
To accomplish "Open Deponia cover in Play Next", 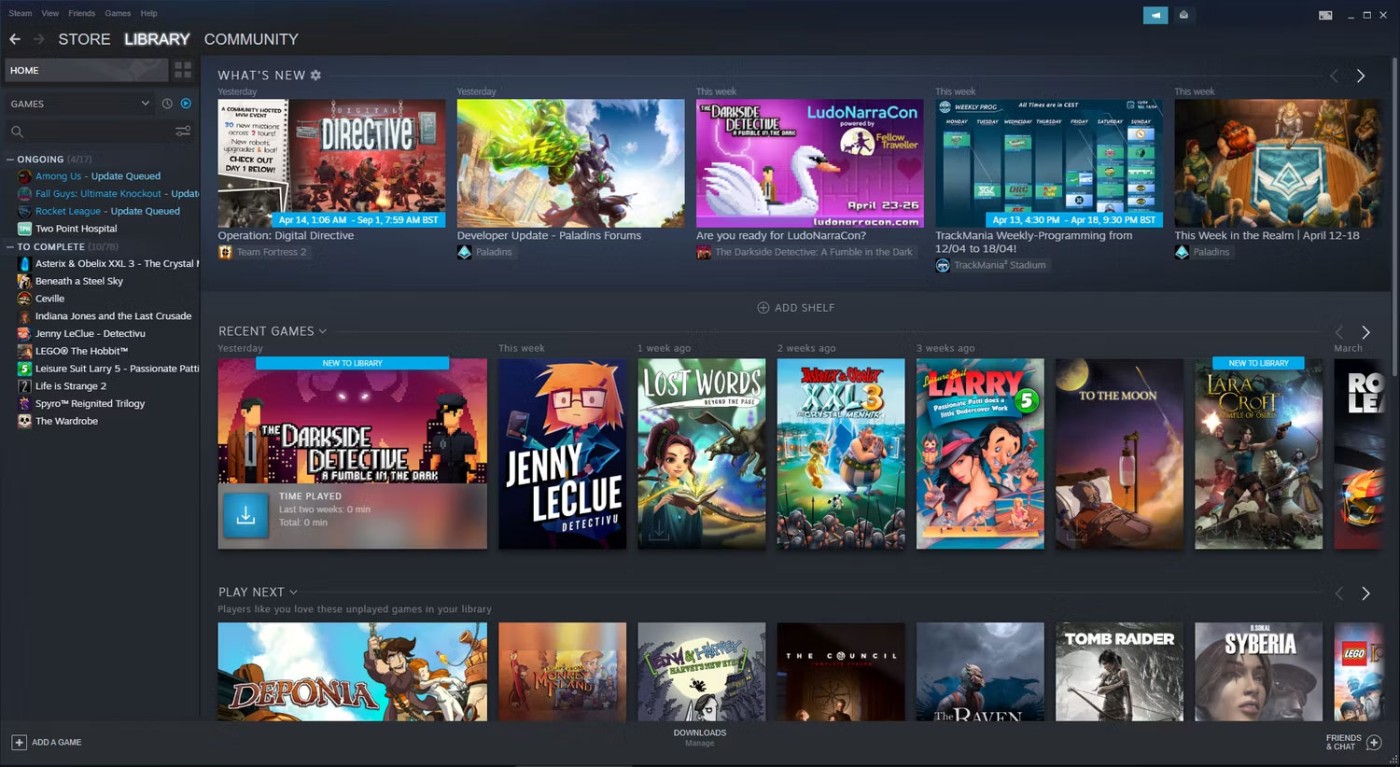I will tap(353, 672).
